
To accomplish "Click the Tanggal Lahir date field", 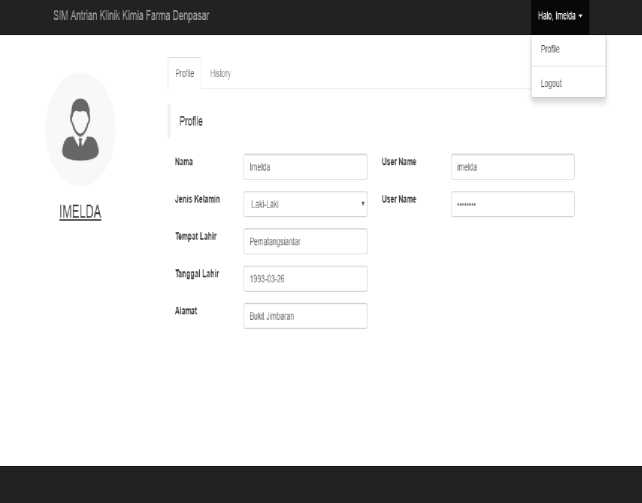I will (x=305, y=279).
